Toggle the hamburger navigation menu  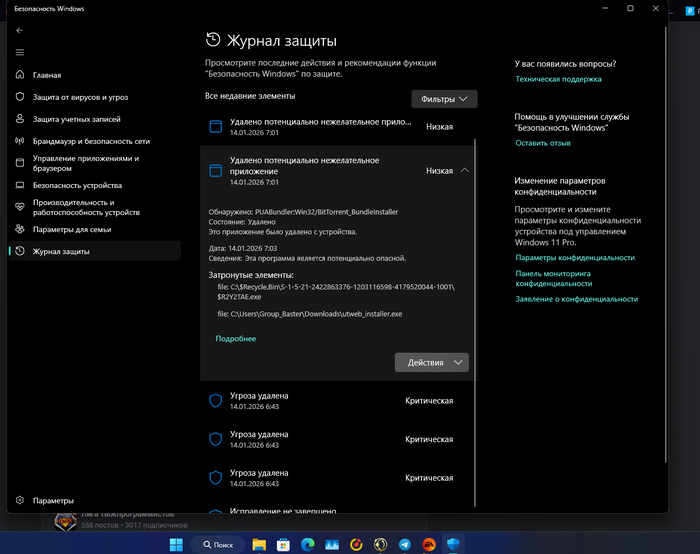20,52
